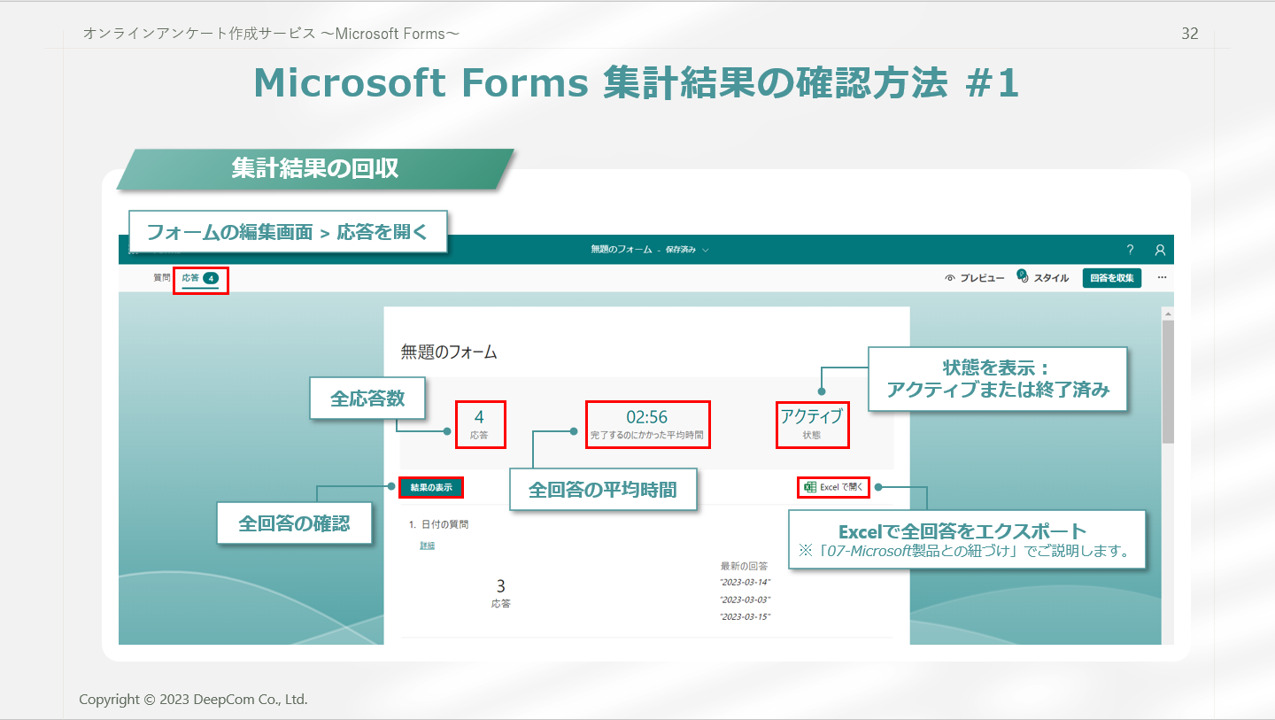This screenshot has height=720, width=1275.
Task: Expand the chevron beside 保存済み
Action: click(x=706, y=250)
